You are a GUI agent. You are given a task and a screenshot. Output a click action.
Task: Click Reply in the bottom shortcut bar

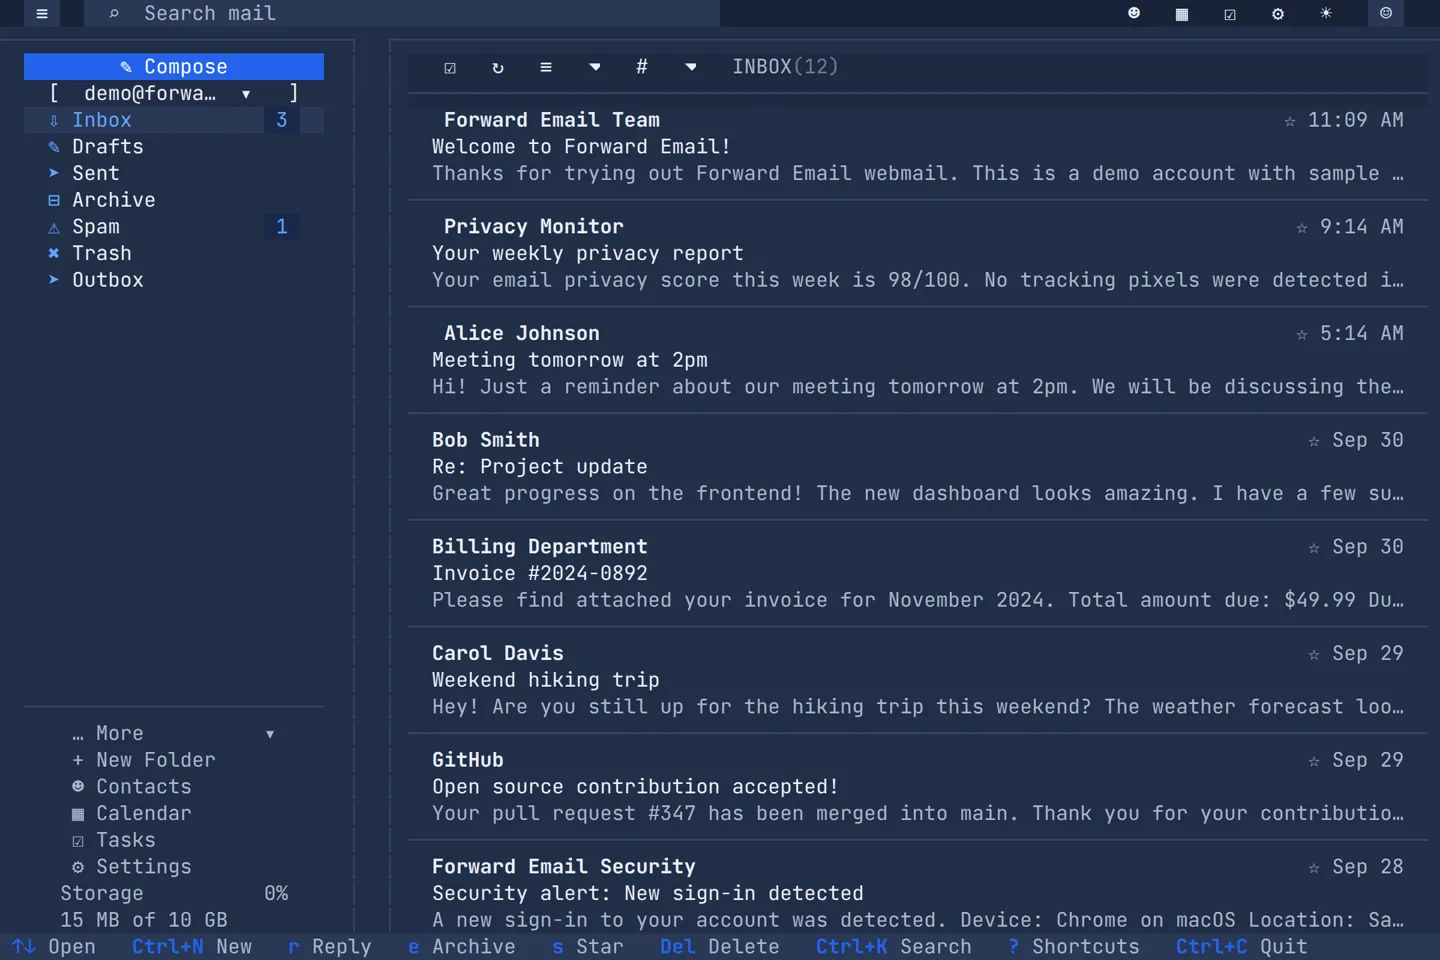point(330,947)
